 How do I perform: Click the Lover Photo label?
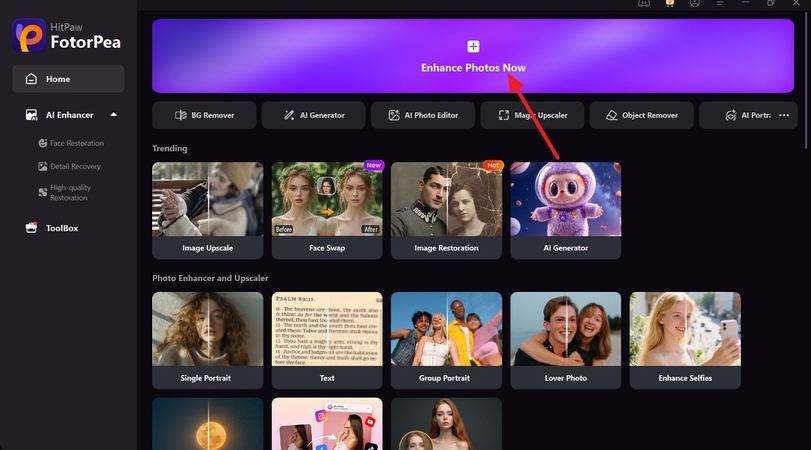point(566,378)
